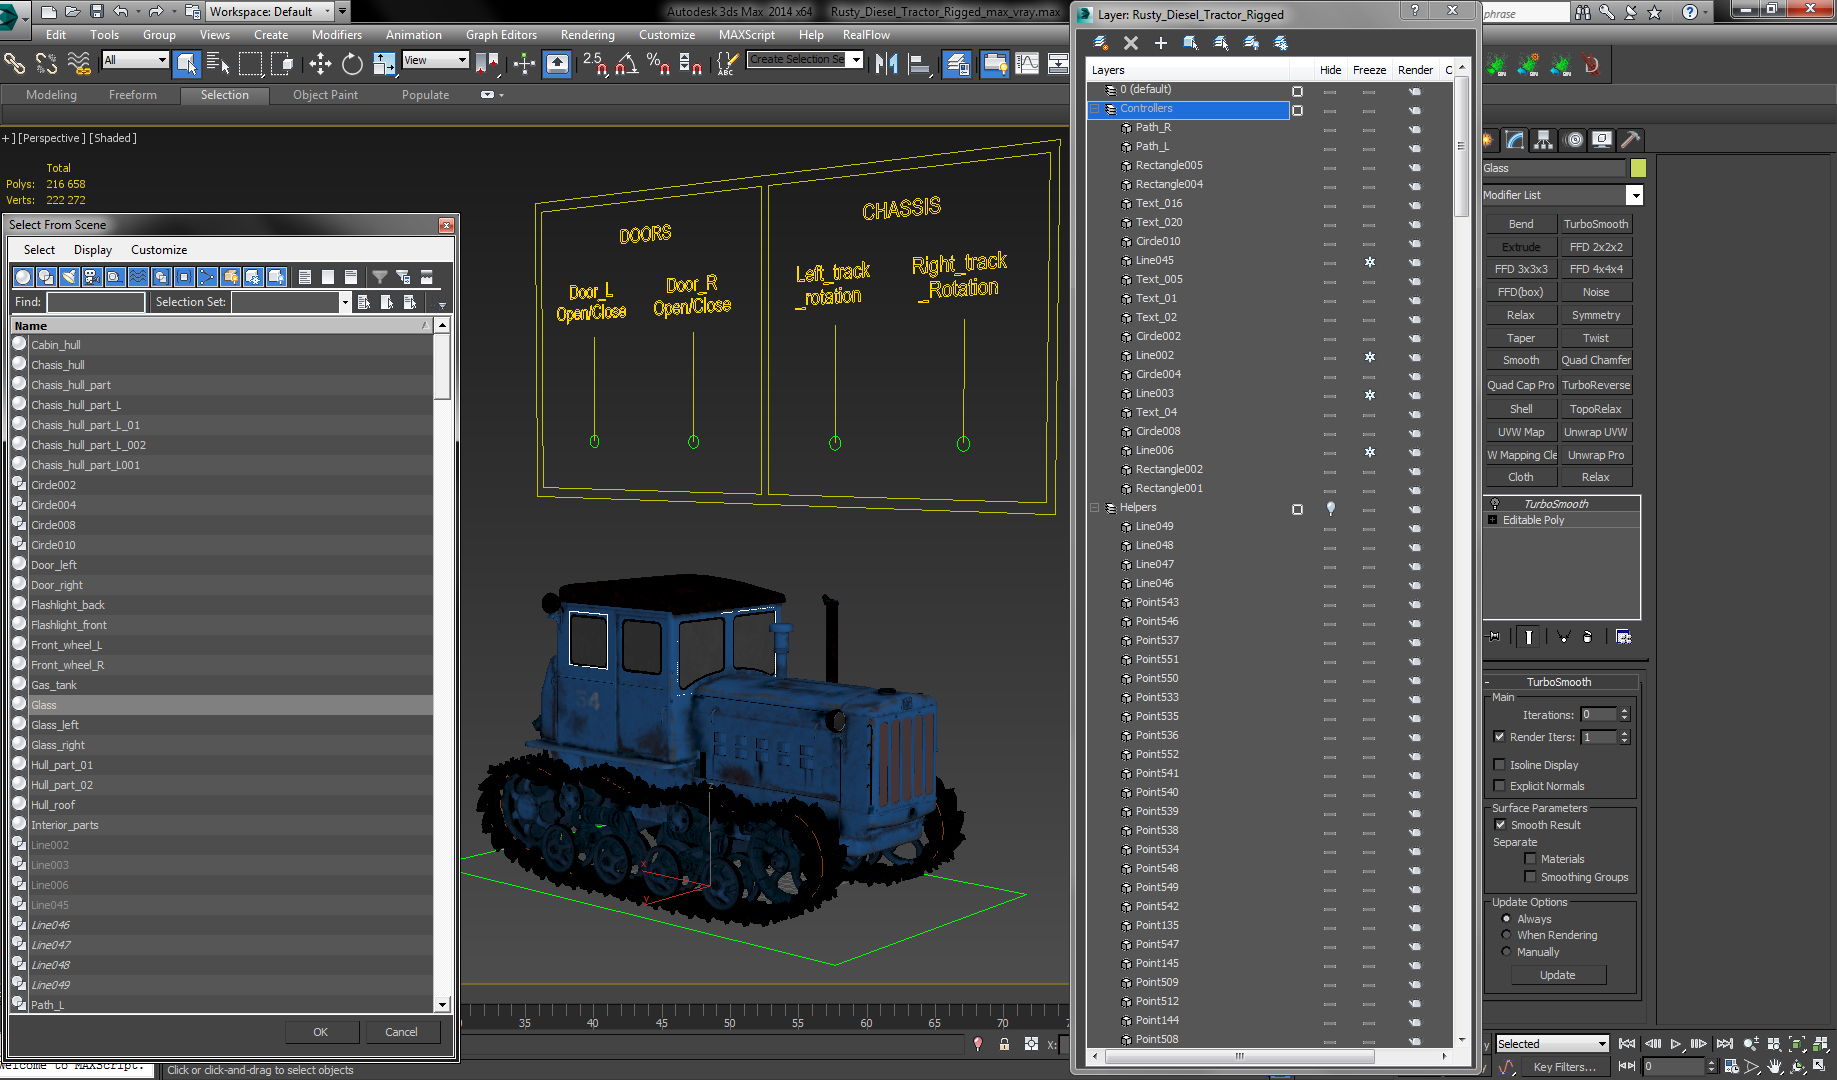The height and width of the screenshot is (1080, 1837).
Task: Check Separate by Materials checkbox
Action: [1530, 859]
